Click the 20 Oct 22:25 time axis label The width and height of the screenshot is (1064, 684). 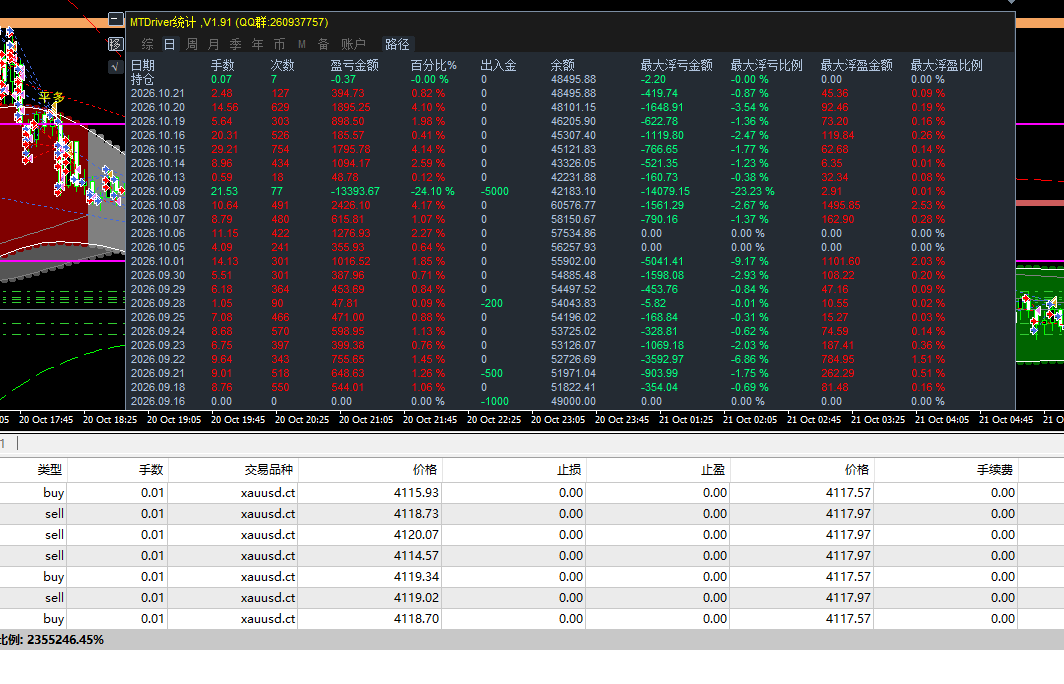494,419
